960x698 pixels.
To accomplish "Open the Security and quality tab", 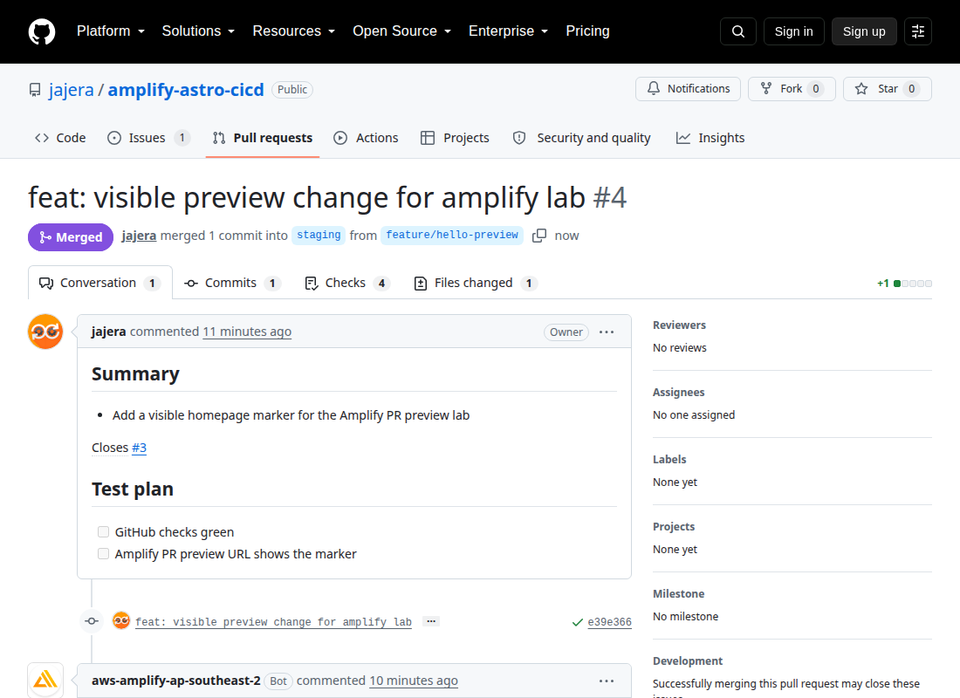I will (582, 138).
